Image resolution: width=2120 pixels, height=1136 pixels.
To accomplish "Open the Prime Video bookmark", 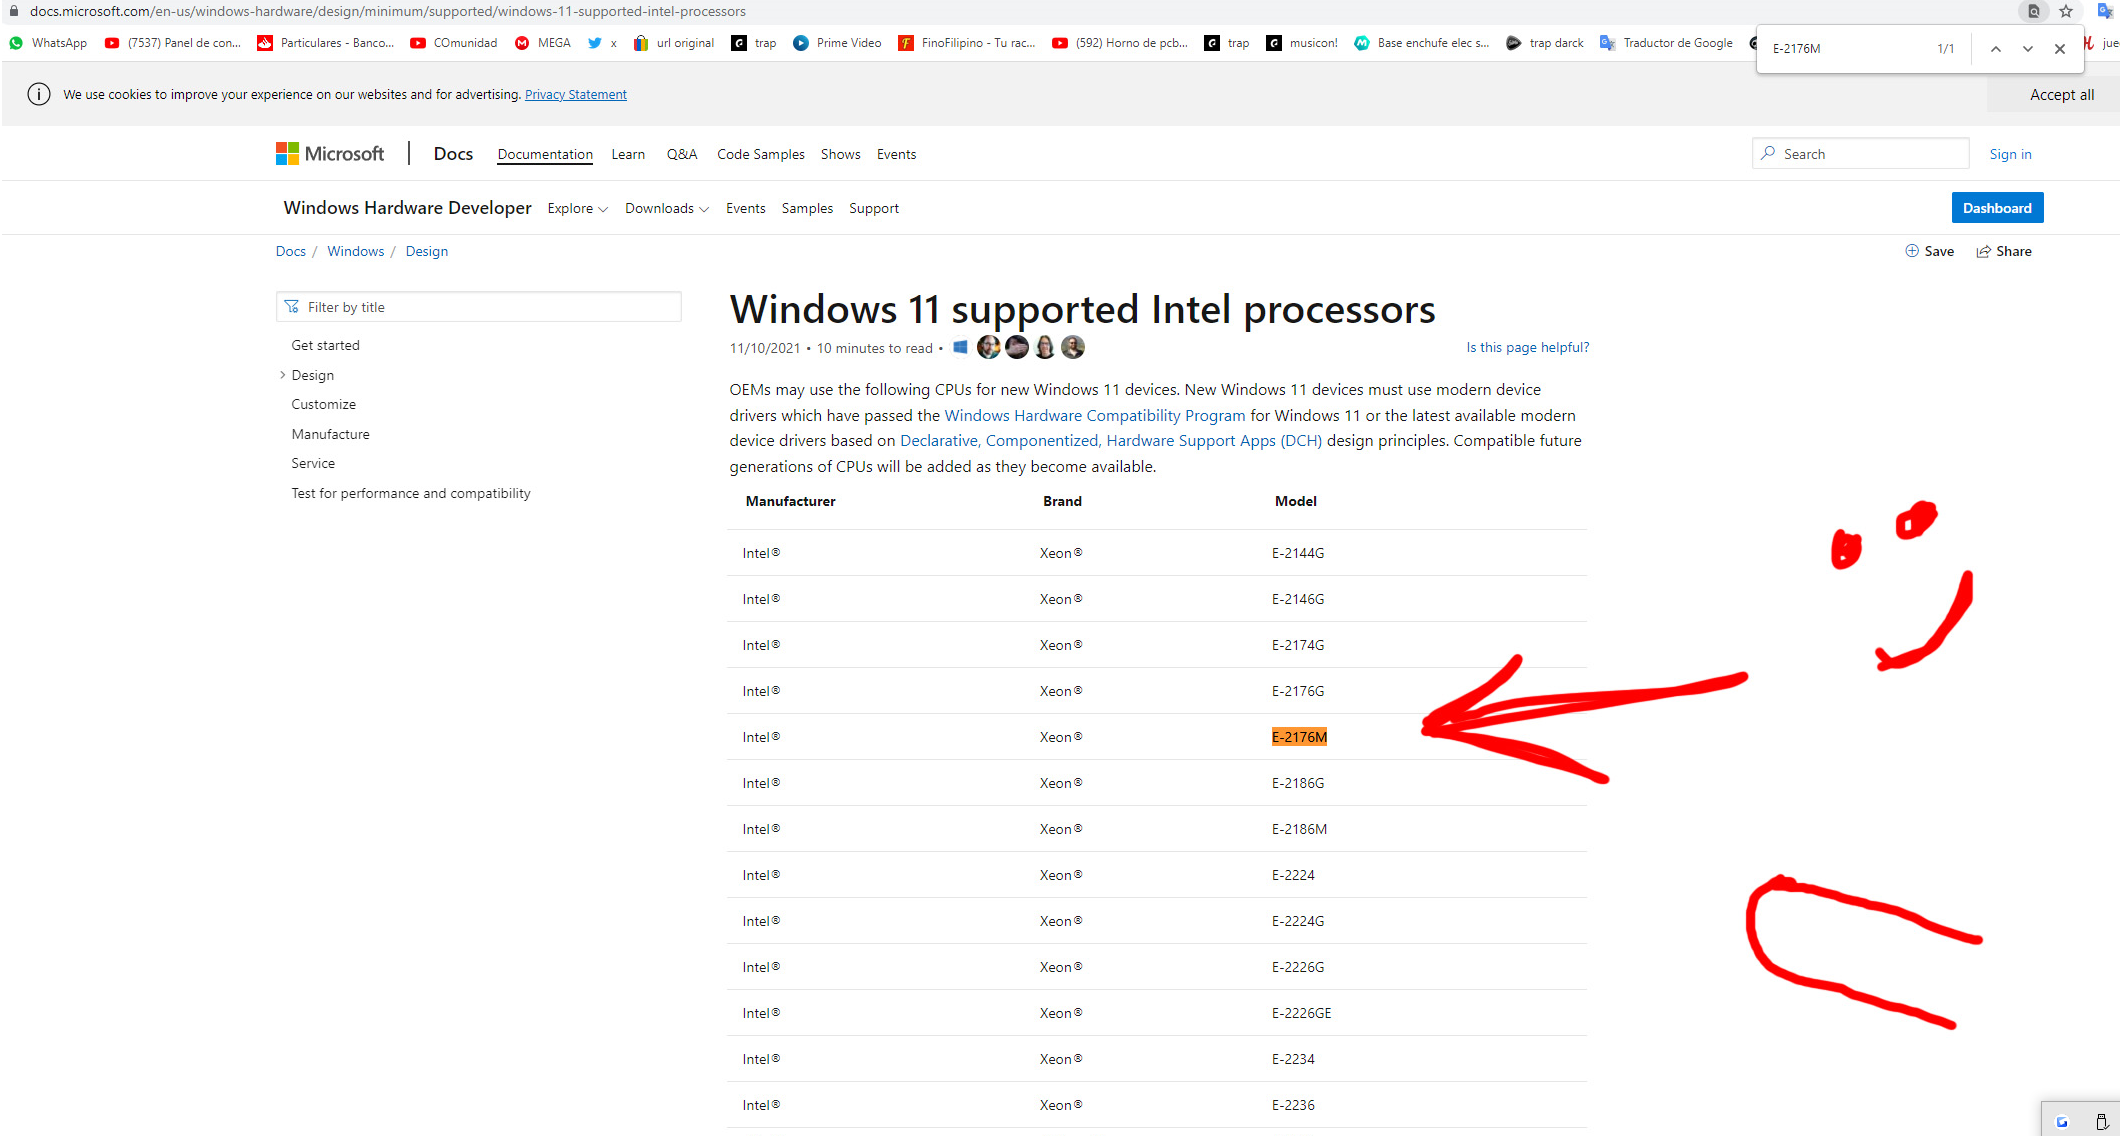I will coord(837,43).
